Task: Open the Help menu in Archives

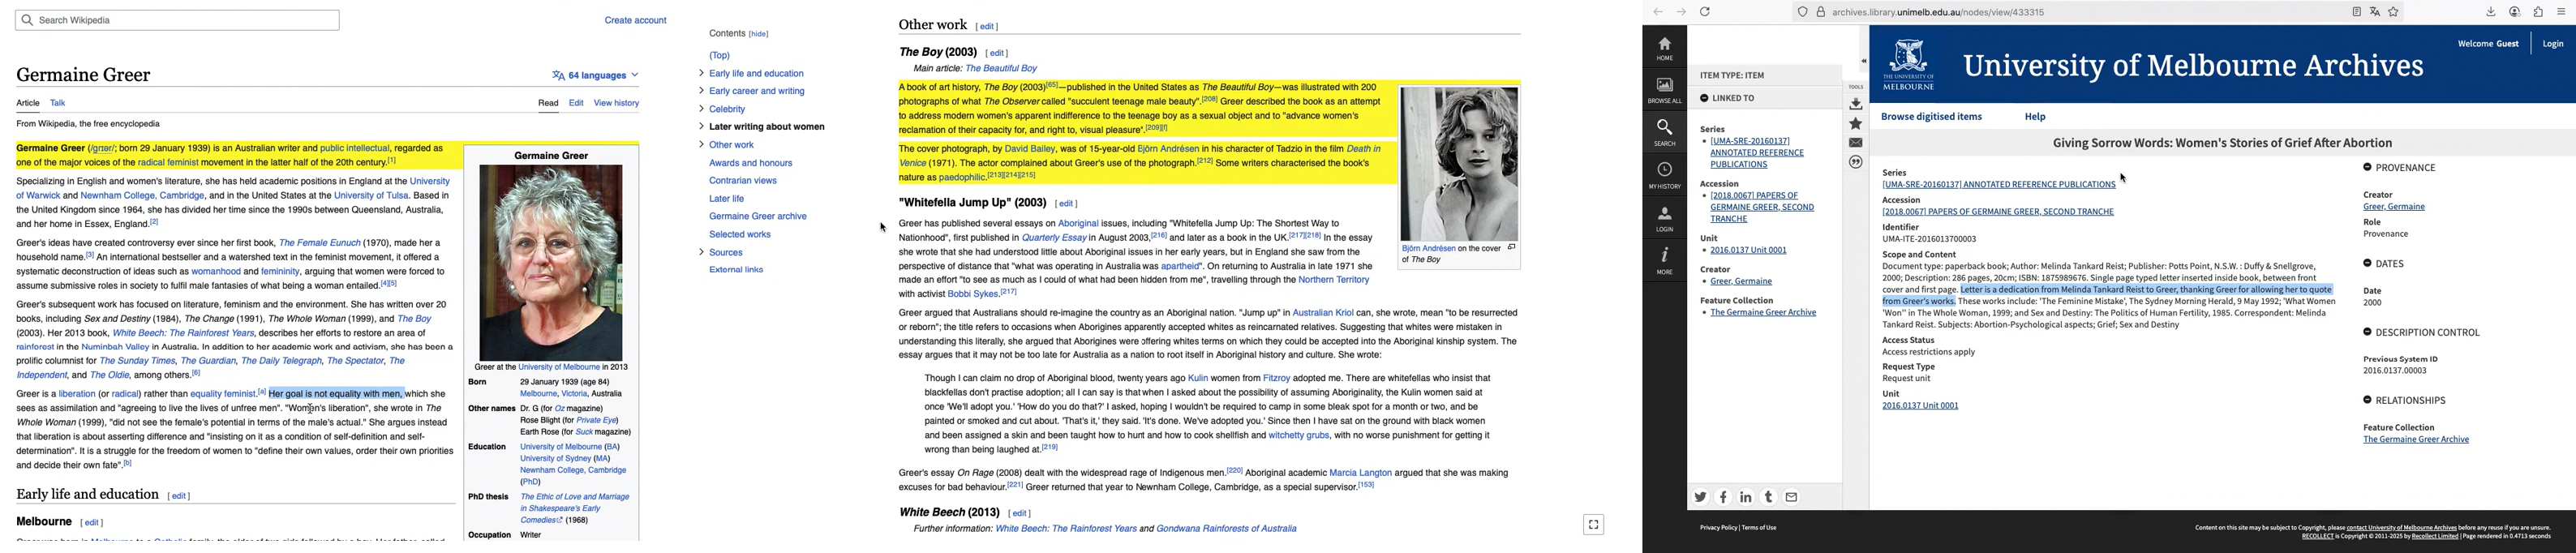Action: [2035, 117]
